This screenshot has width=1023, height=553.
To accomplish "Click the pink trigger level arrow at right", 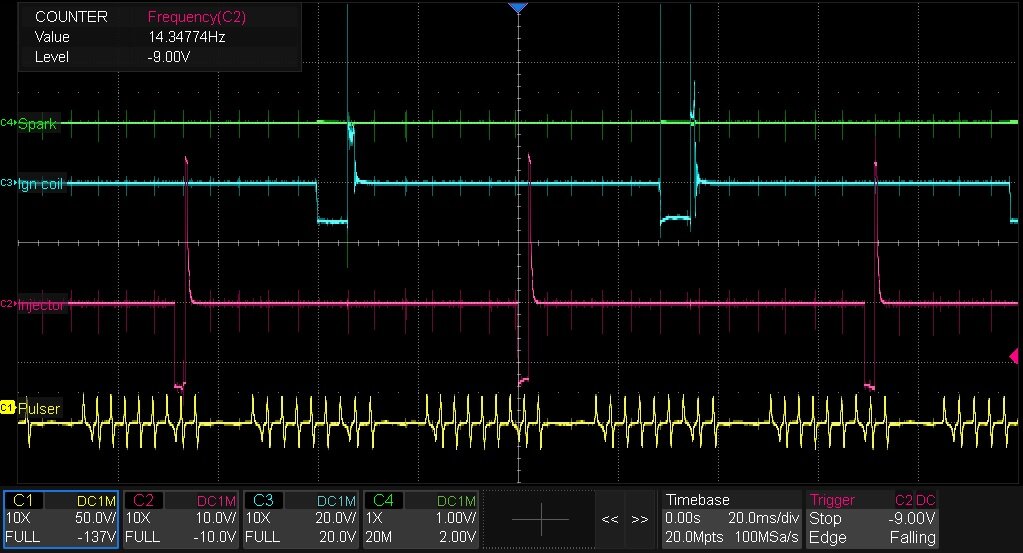I will [x=1014, y=356].
